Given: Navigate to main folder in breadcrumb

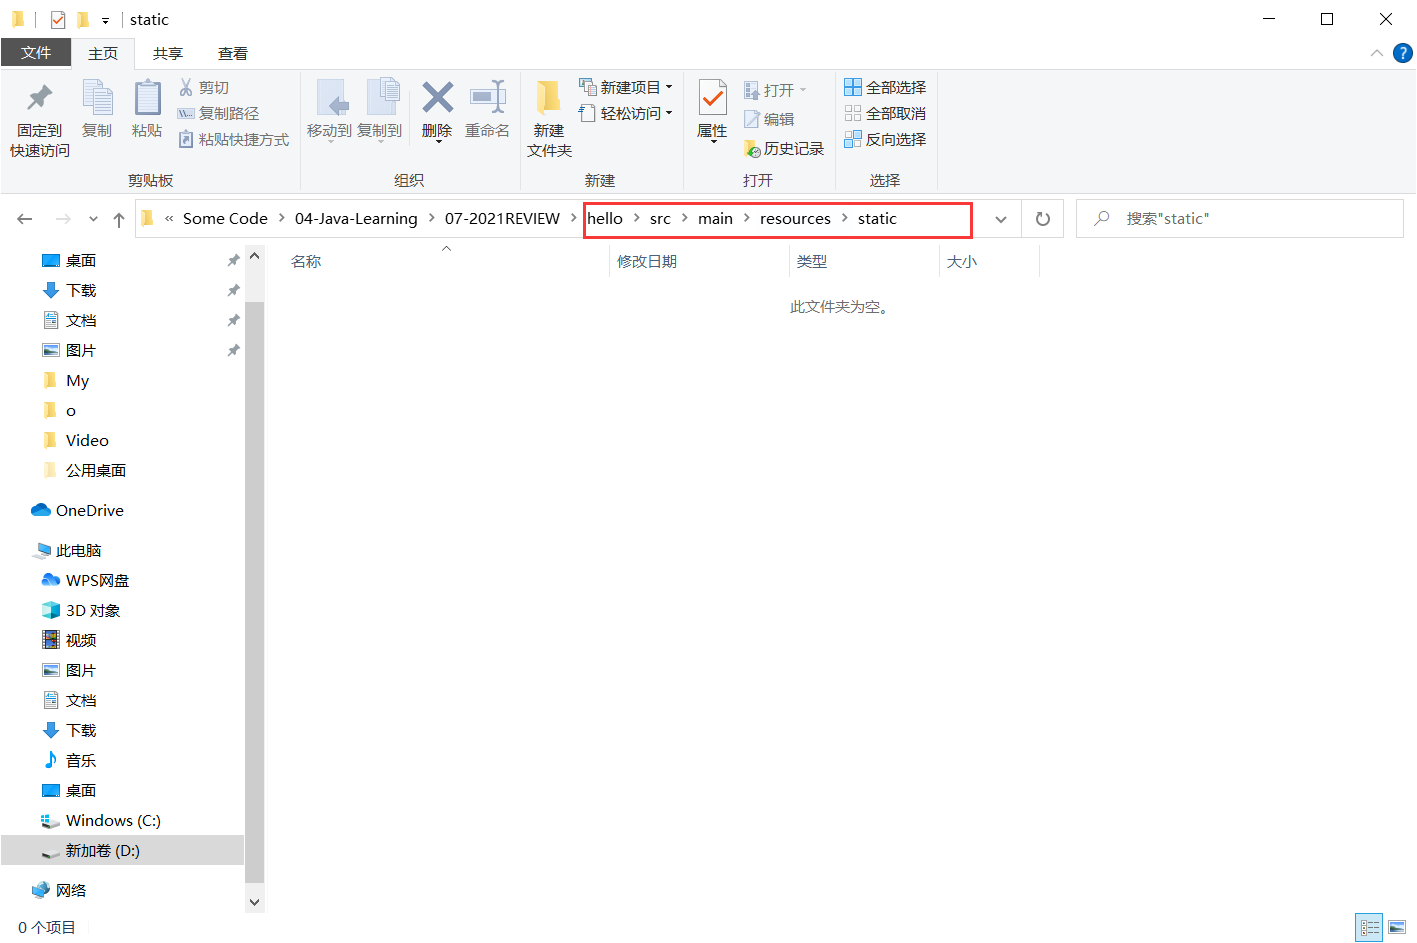Looking at the screenshot, I should [715, 219].
